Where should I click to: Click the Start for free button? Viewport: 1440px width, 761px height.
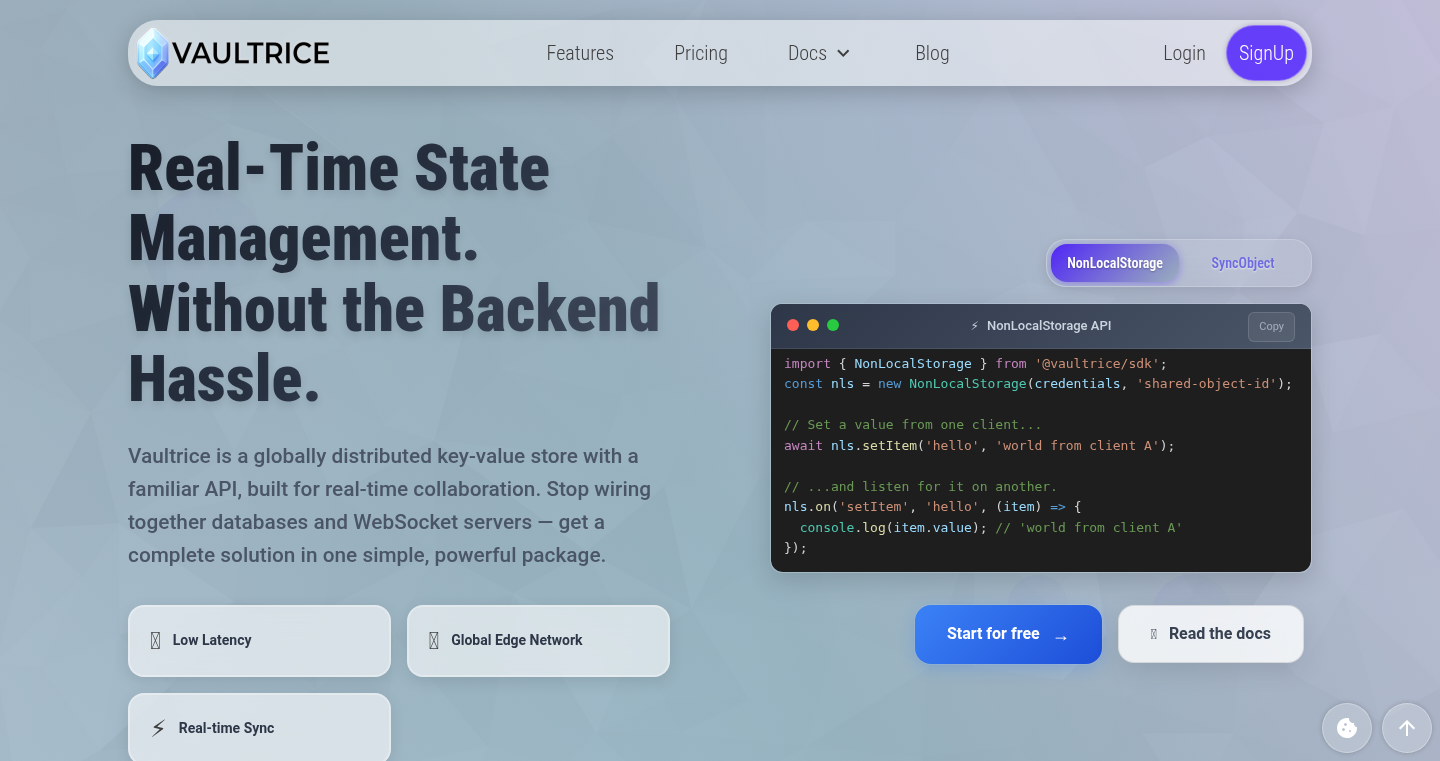pos(1008,634)
